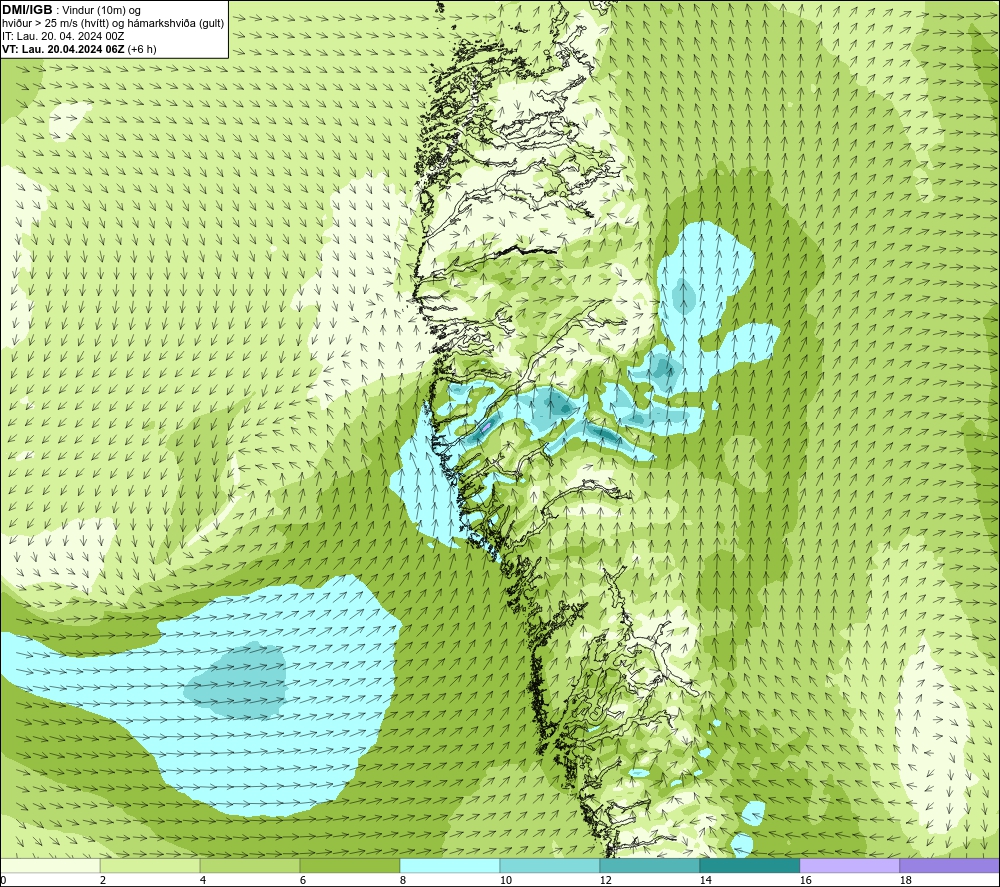Click the legend scale label "2"
The width and height of the screenshot is (1000, 887).
pyautogui.click(x=103, y=881)
